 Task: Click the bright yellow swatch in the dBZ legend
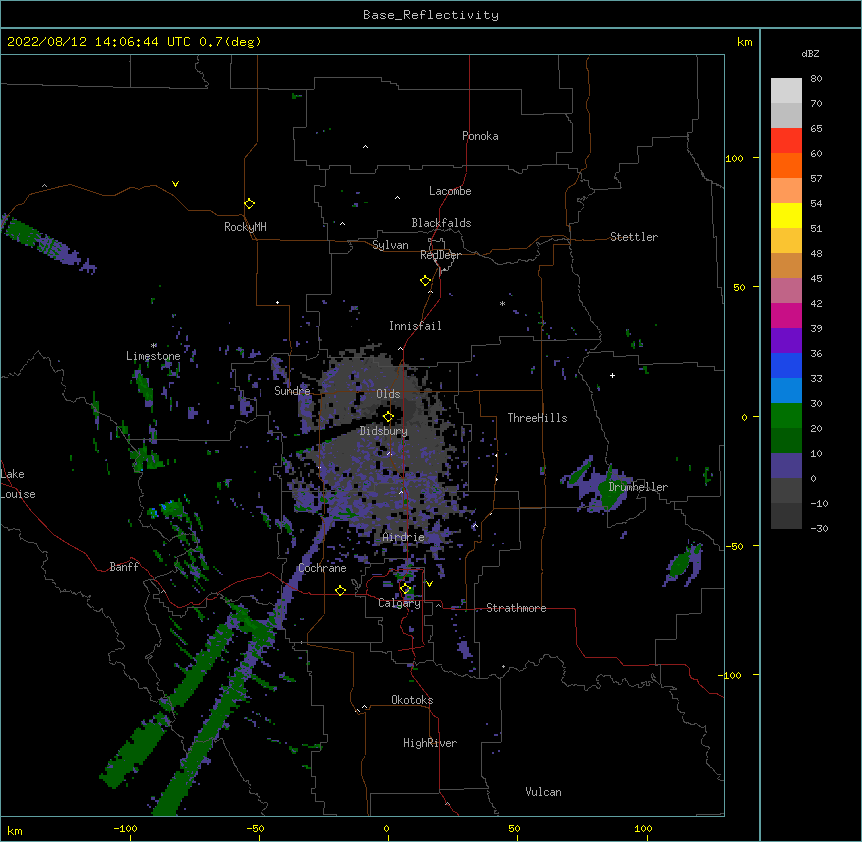[x=786, y=215]
